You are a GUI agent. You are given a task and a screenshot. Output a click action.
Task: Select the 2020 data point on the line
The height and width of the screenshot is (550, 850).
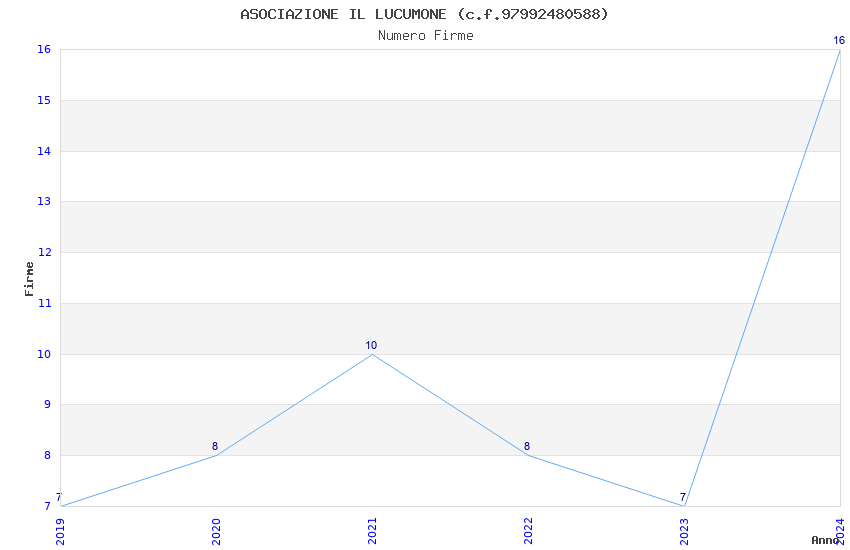(x=216, y=455)
